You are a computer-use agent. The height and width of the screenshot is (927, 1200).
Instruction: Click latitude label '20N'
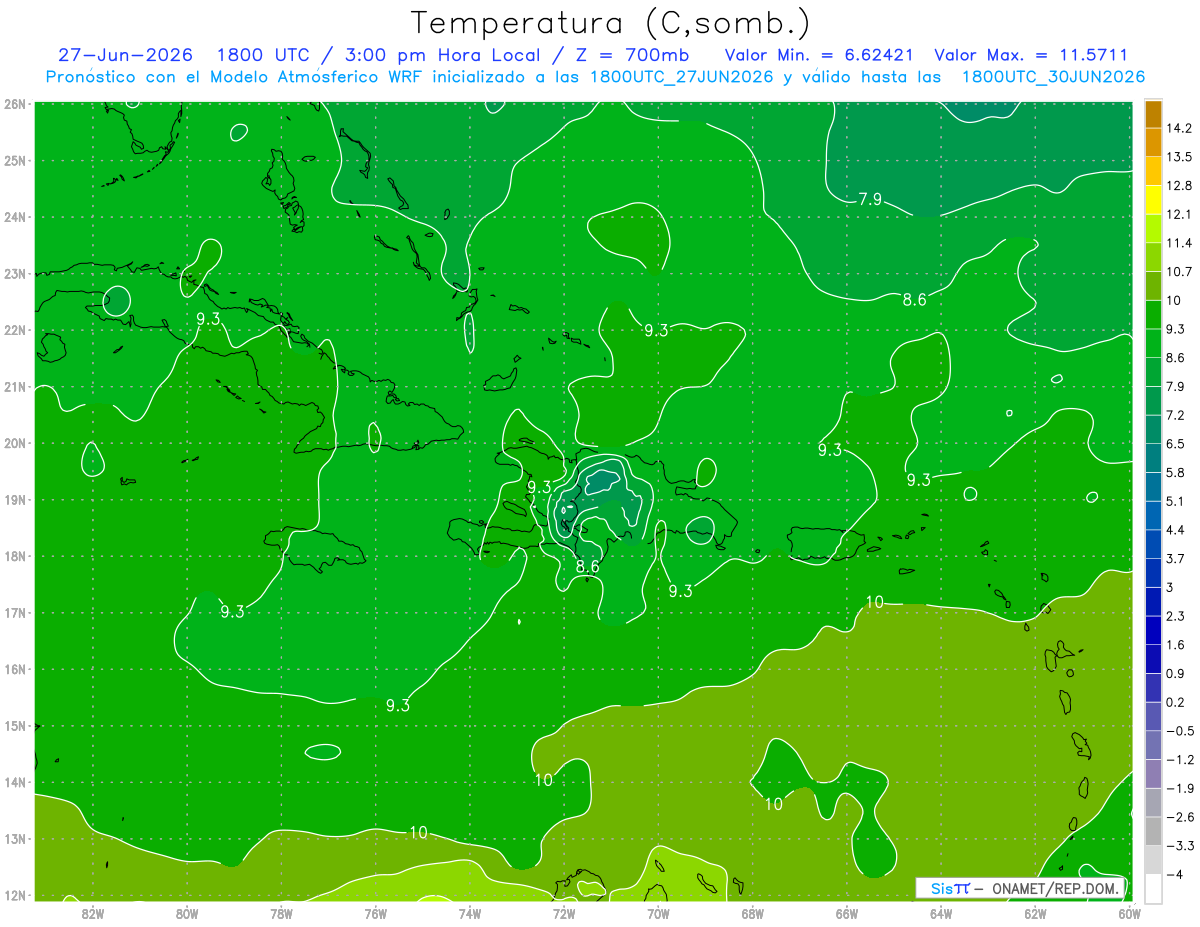click(15, 443)
